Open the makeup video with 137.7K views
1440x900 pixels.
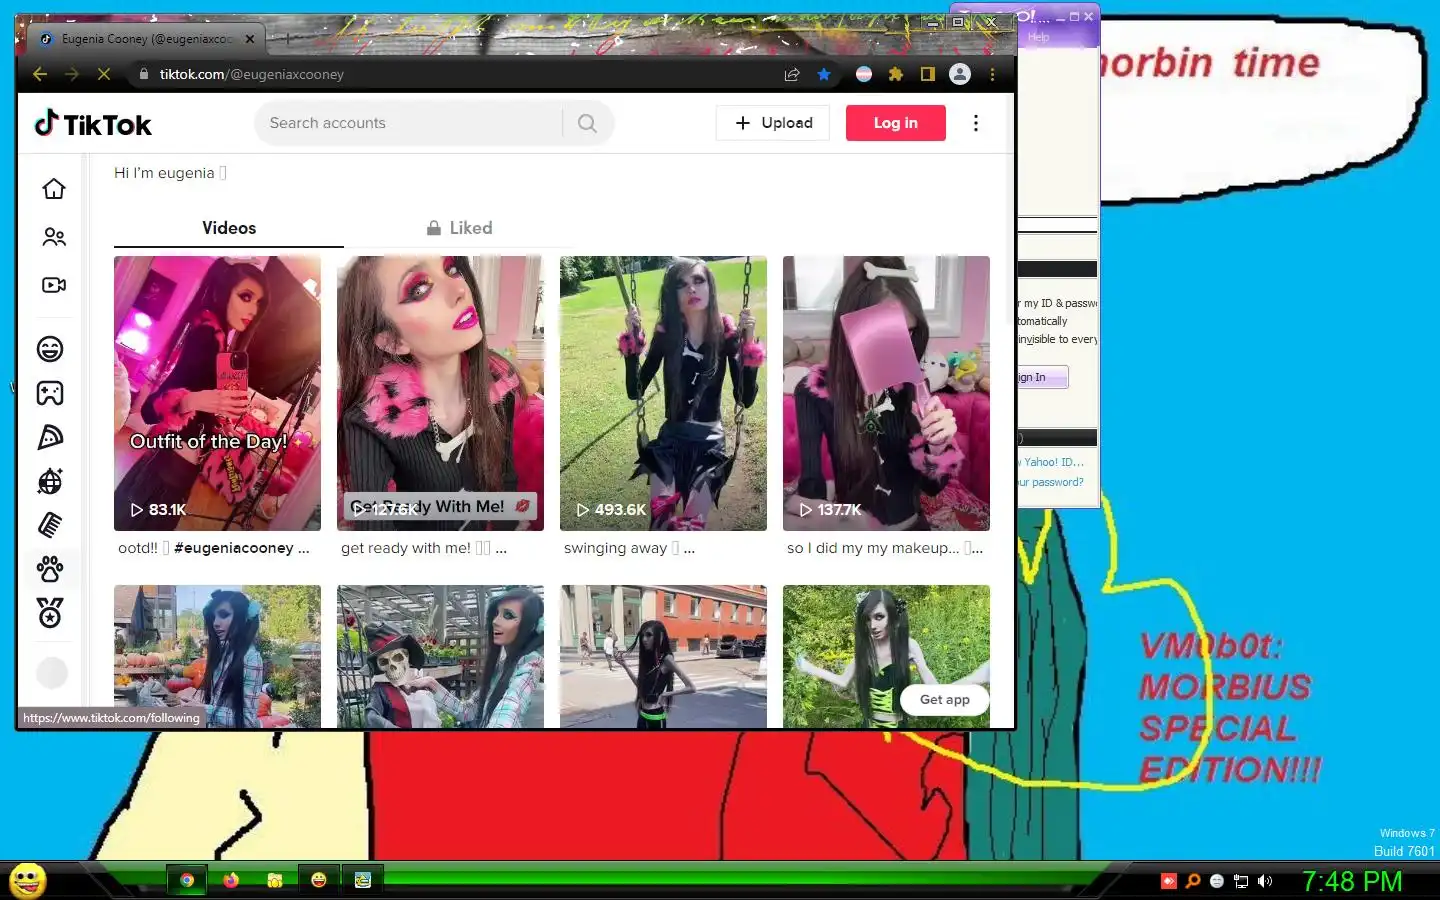click(x=886, y=393)
